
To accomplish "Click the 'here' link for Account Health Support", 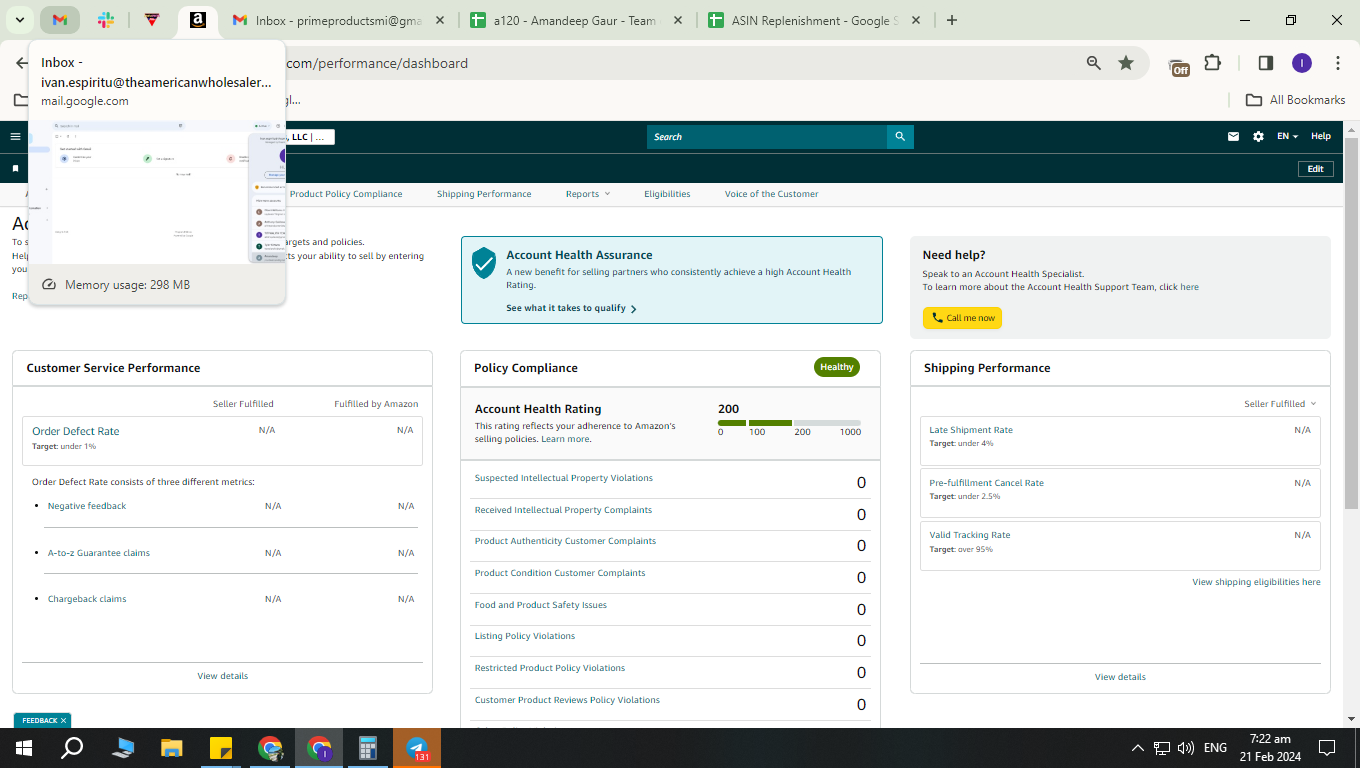I will [x=1189, y=287].
